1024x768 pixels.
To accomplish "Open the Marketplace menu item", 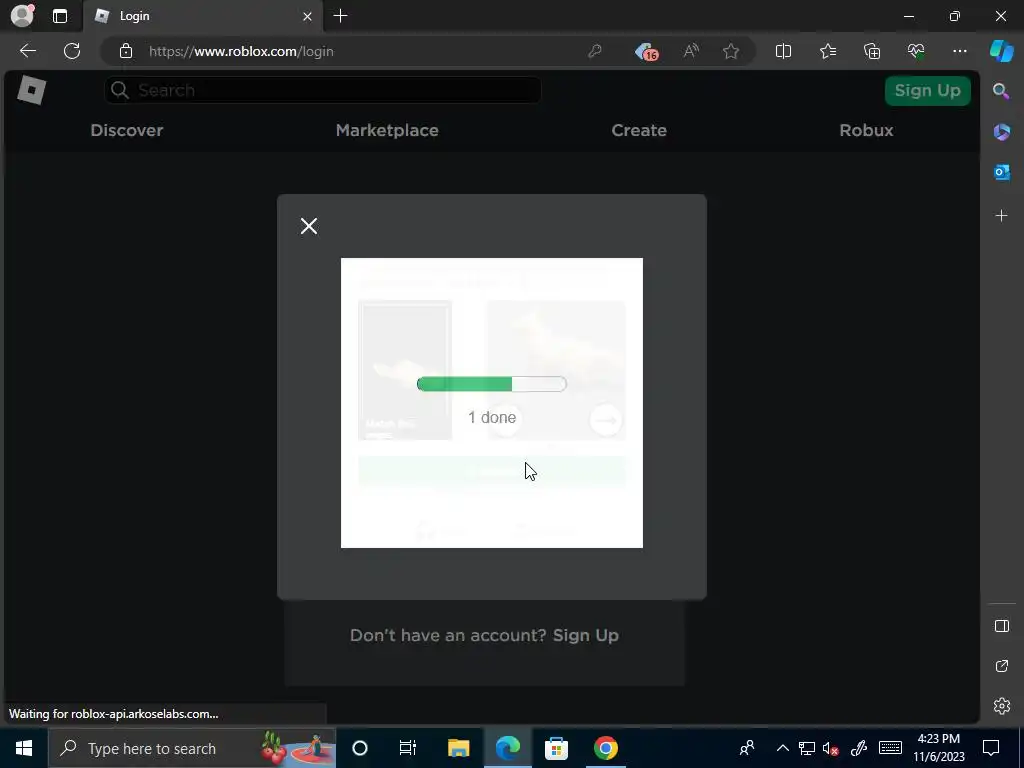I will pos(387,130).
